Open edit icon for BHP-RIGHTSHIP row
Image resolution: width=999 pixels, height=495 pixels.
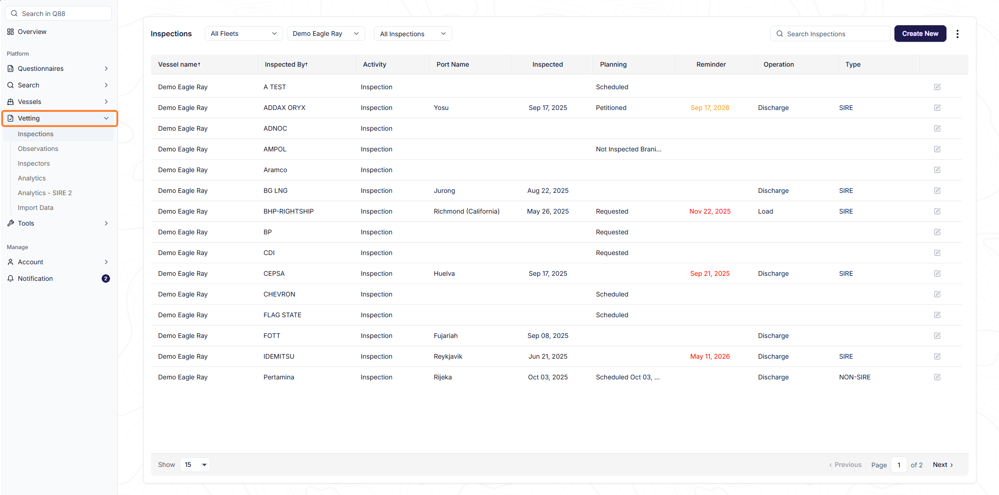[937, 211]
